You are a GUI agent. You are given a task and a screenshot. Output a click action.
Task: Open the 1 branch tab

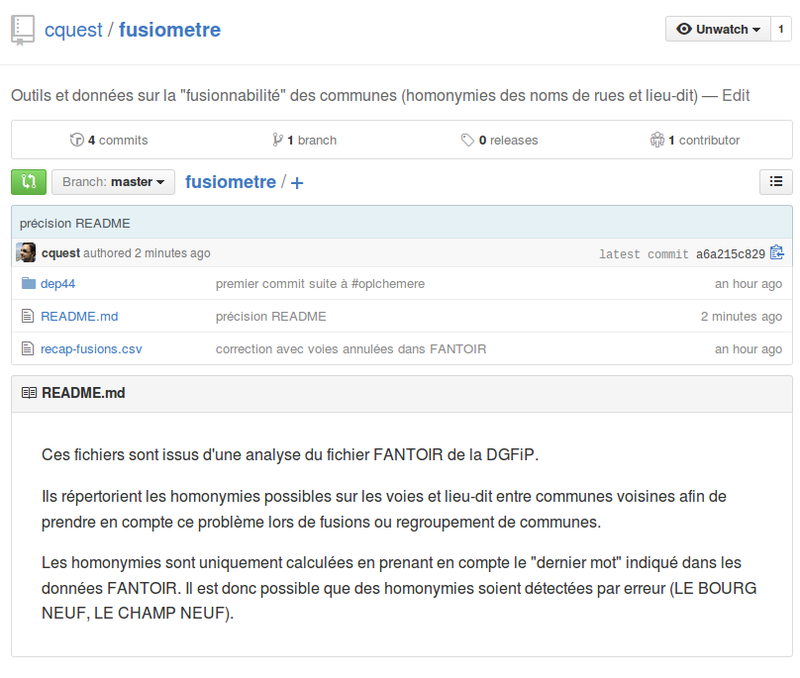[x=304, y=140]
